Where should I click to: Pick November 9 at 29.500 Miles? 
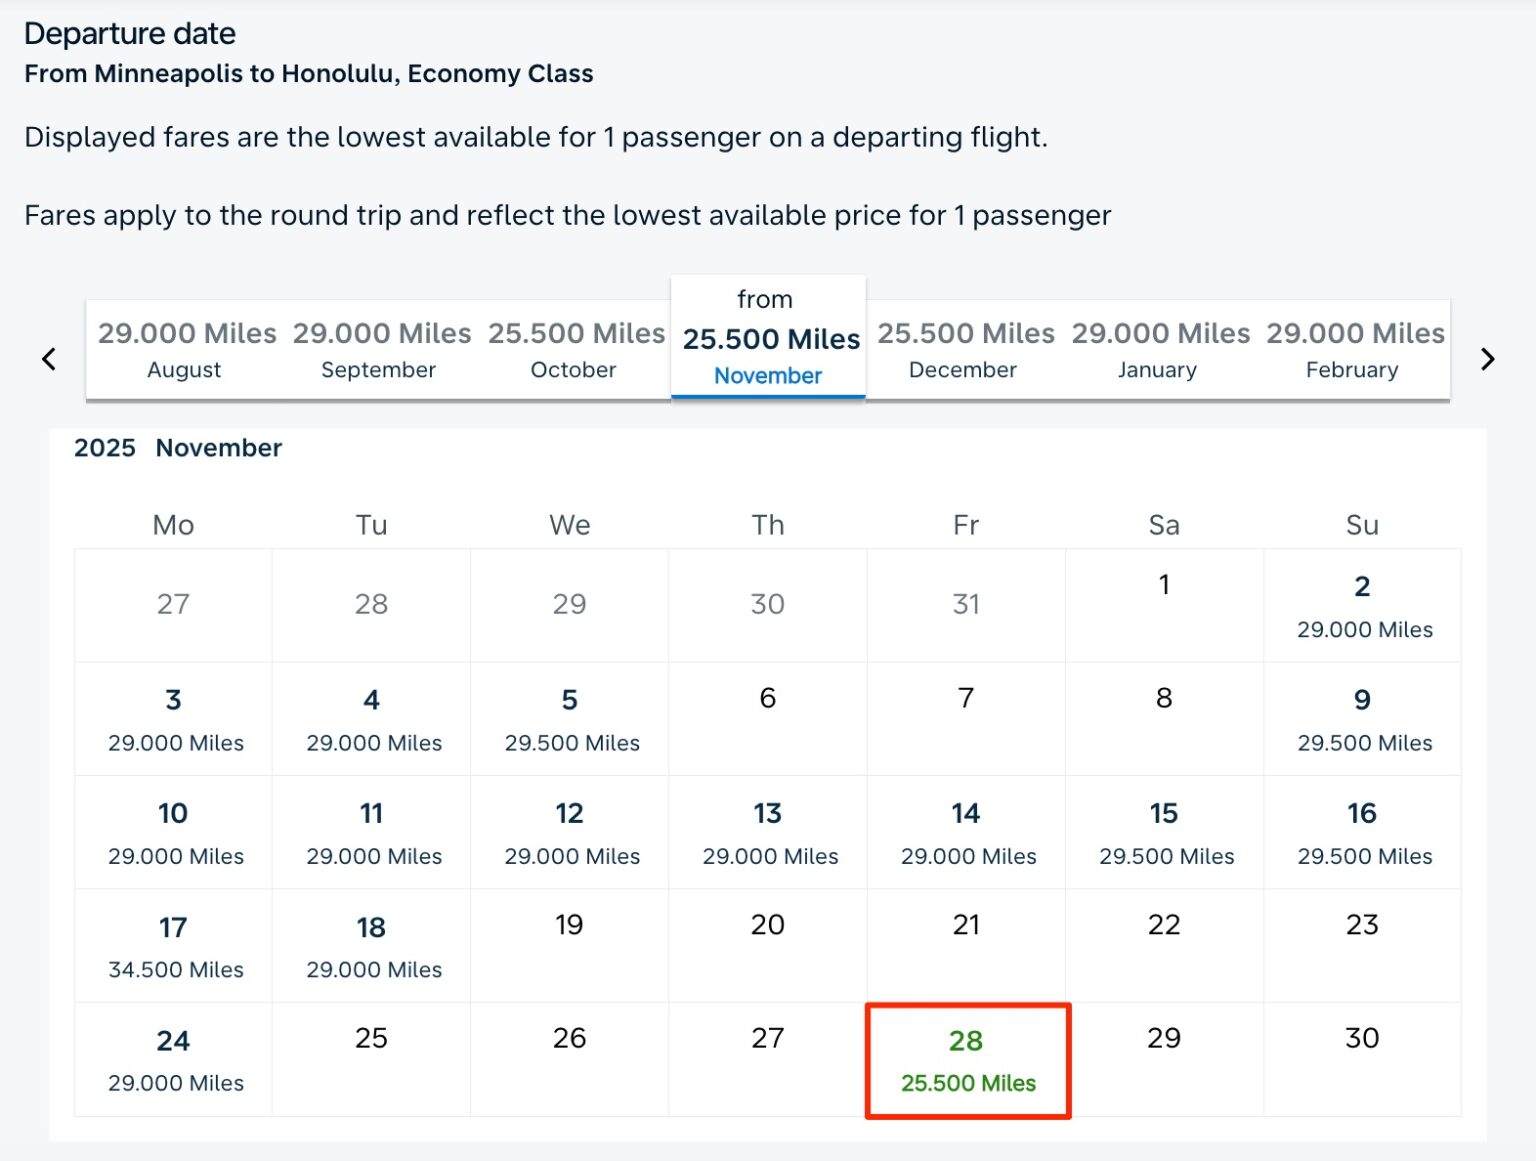click(1362, 718)
